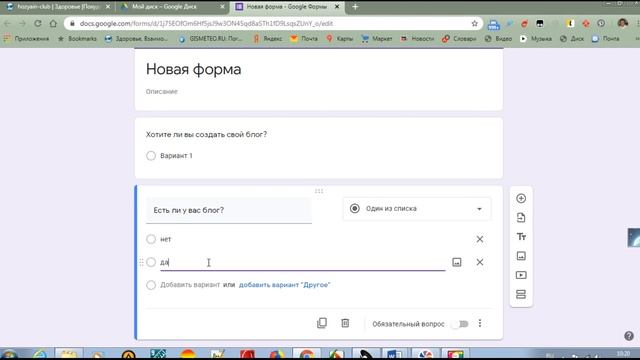Click the import questions icon

pyautogui.click(x=521, y=218)
